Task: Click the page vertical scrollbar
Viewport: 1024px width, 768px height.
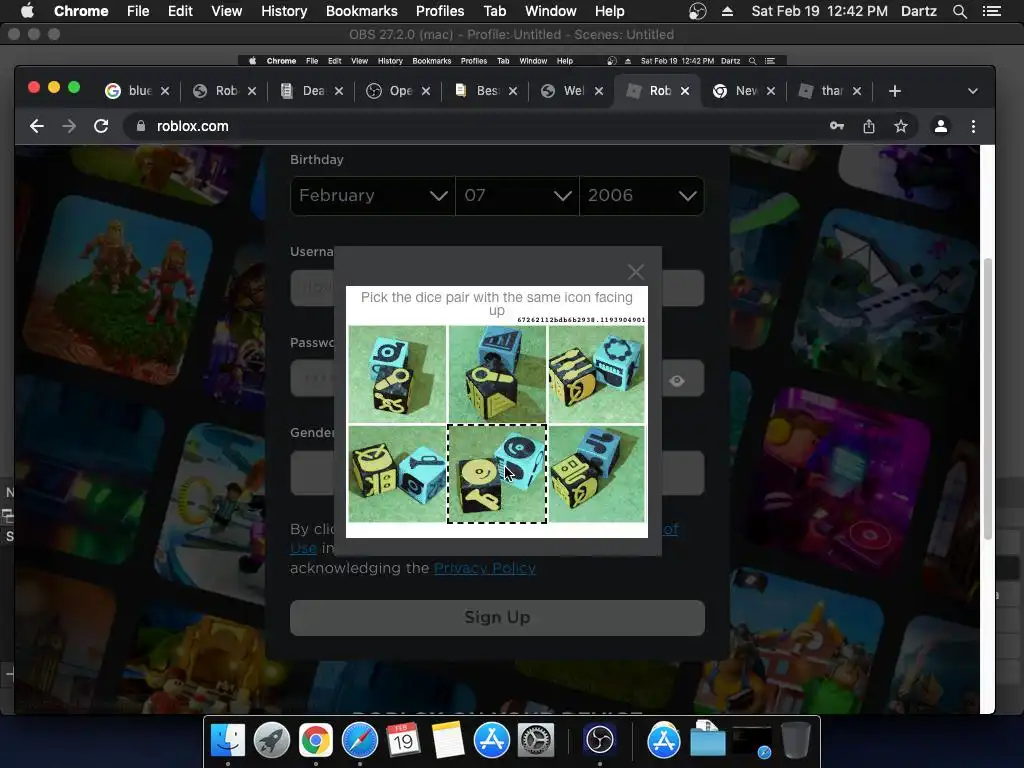Action: [x=987, y=398]
